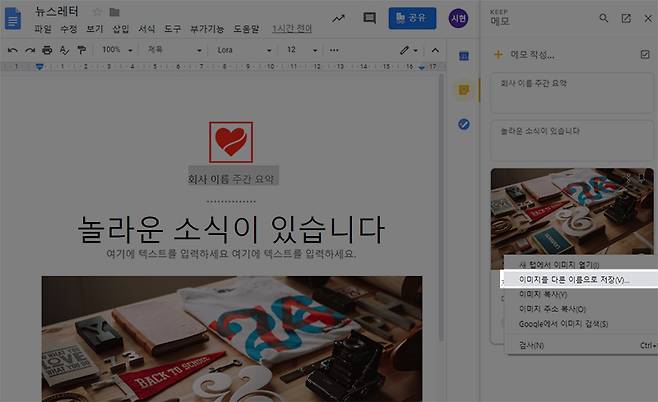Open the font size 12 dropdown
The image size is (658, 402).
[x=302, y=50]
